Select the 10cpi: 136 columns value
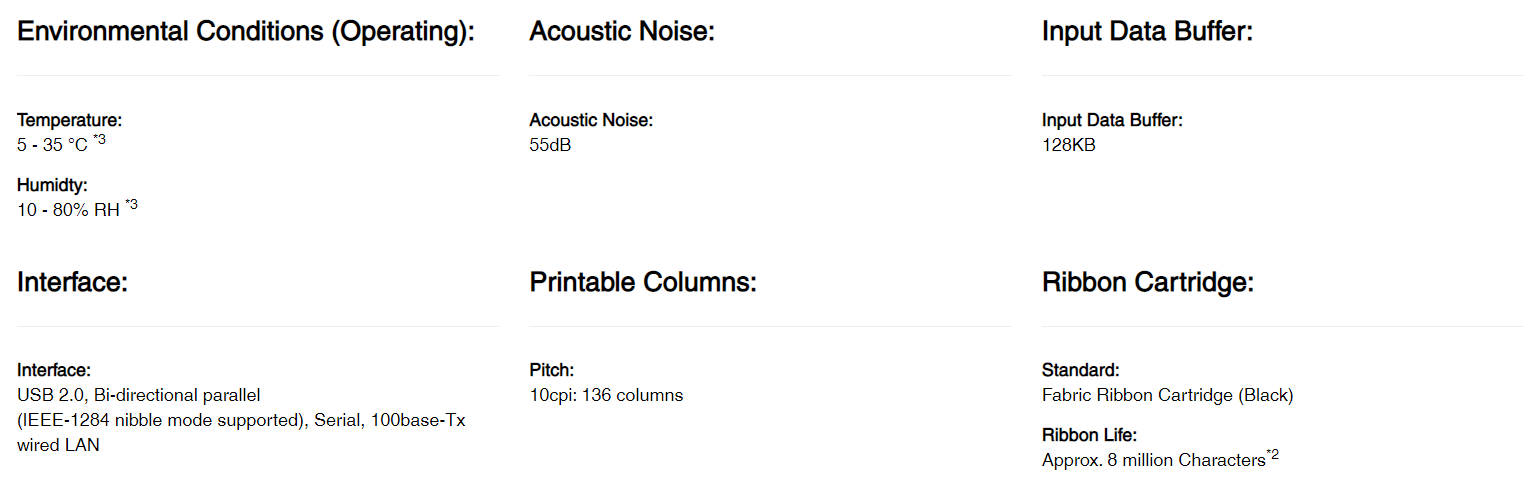Viewport: 1529px width, 499px height. pyautogui.click(x=606, y=395)
